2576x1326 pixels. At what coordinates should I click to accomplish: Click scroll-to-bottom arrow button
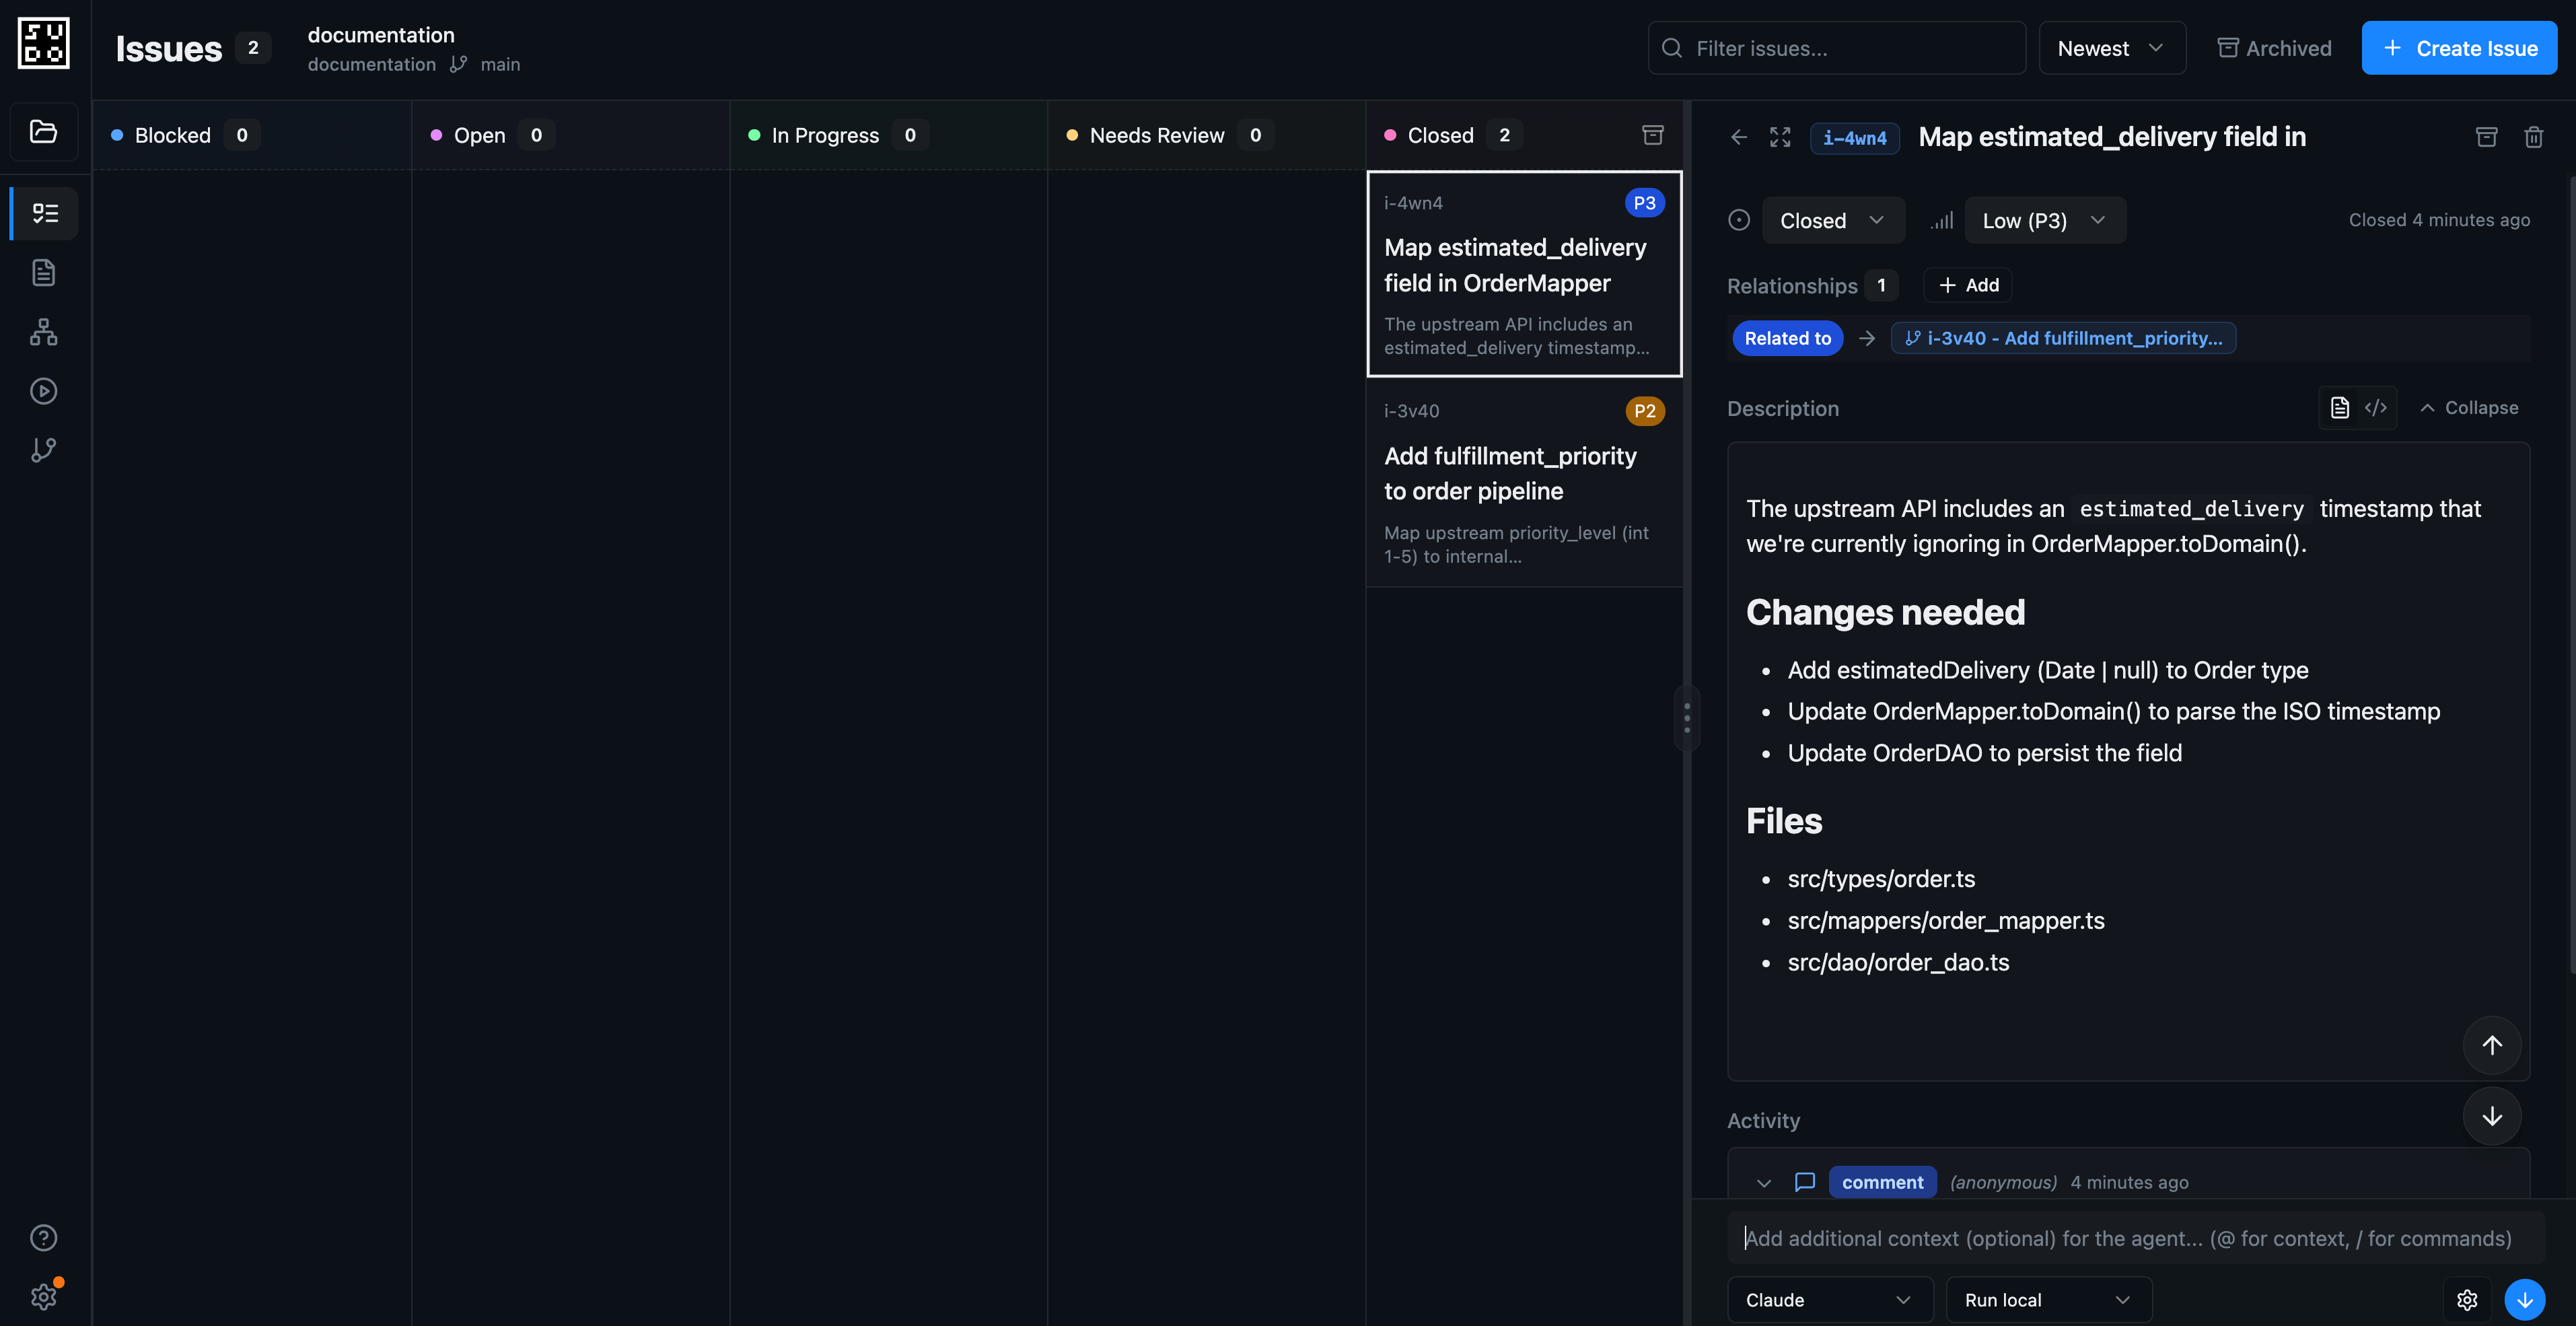click(x=2492, y=1116)
